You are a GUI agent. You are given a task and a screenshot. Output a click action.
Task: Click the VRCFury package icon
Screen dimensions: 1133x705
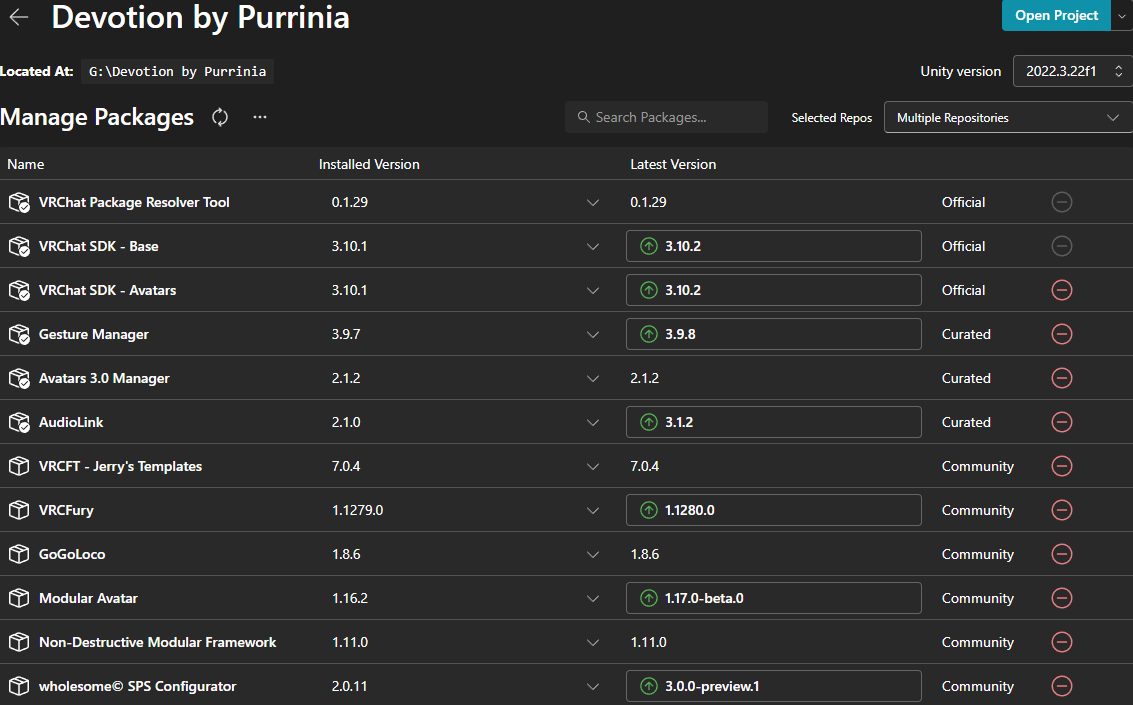coord(19,510)
